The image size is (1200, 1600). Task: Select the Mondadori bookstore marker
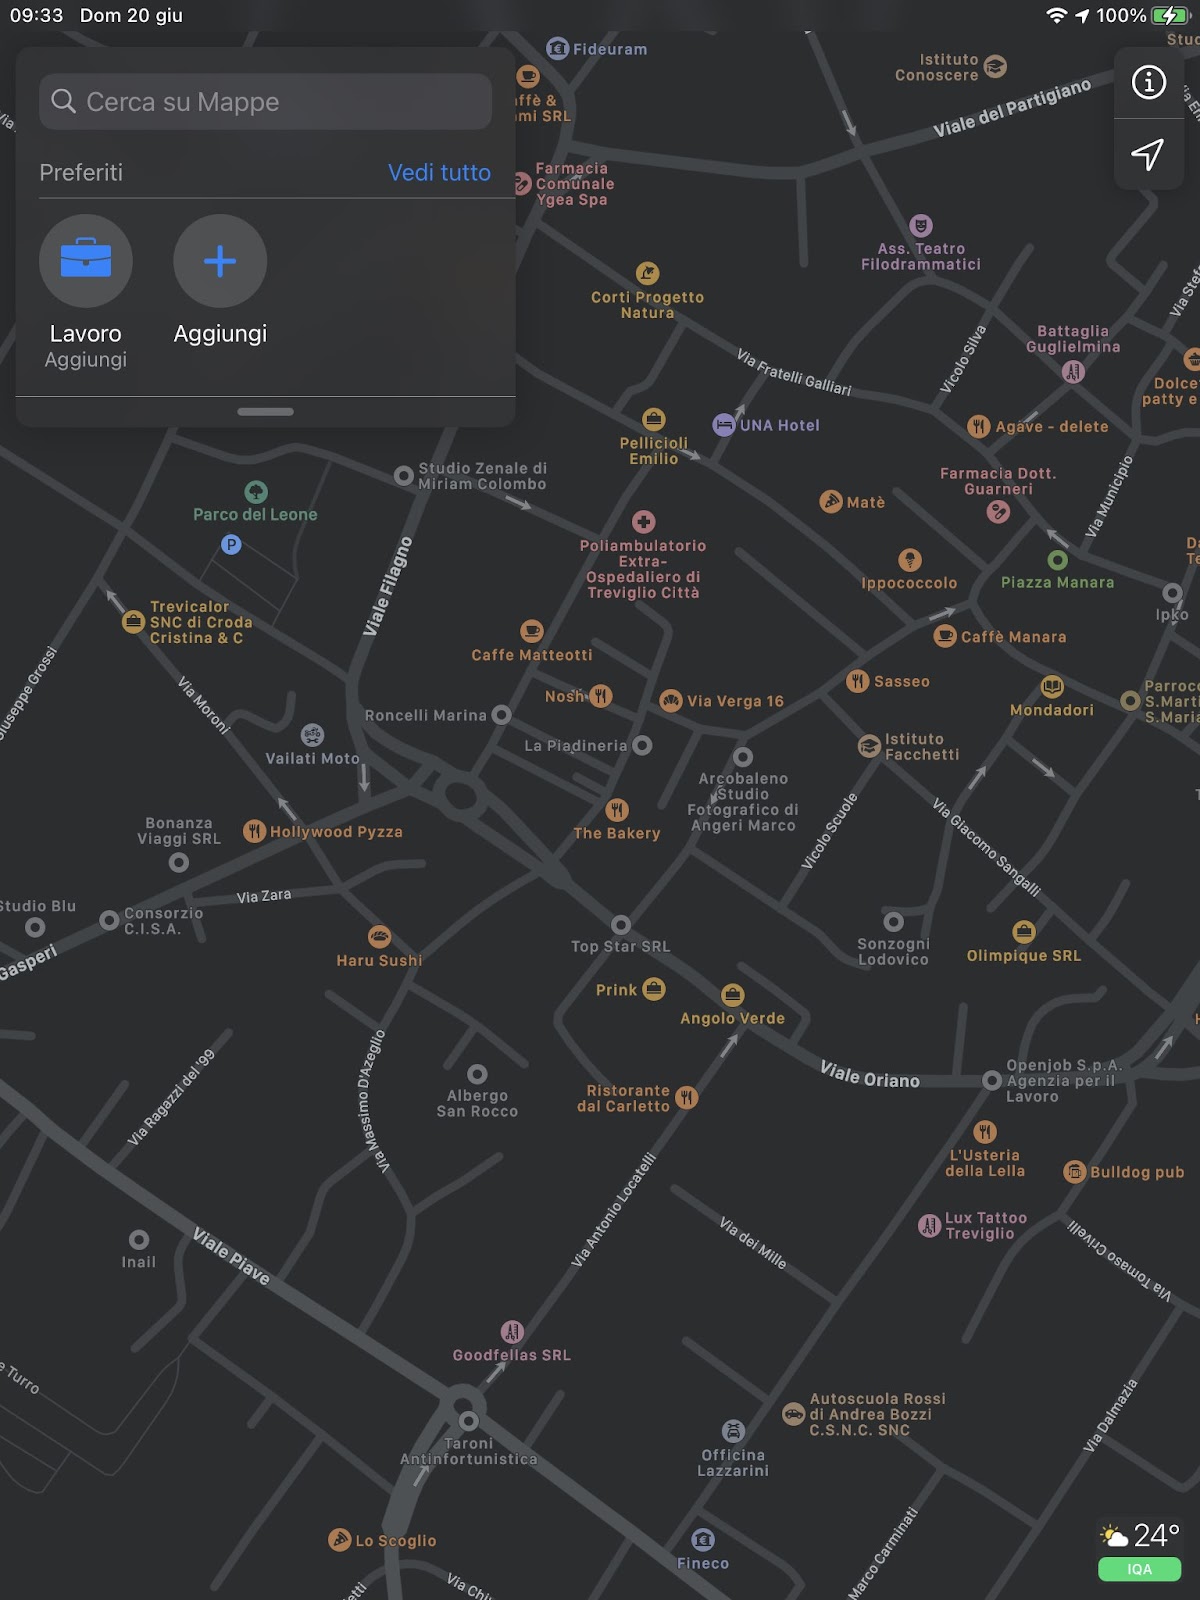pyautogui.click(x=1052, y=687)
